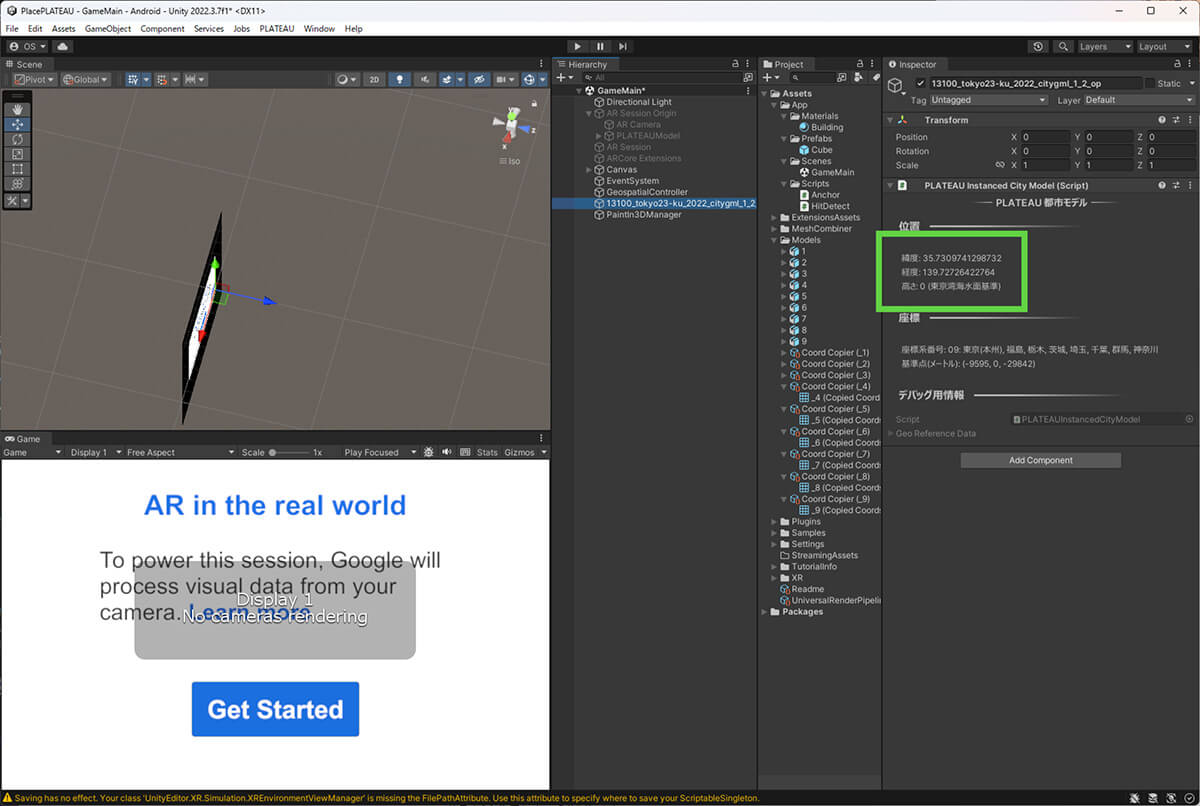Click the Add Component button
This screenshot has height=806, width=1200.
pyautogui.click(x=1041, y=460)
